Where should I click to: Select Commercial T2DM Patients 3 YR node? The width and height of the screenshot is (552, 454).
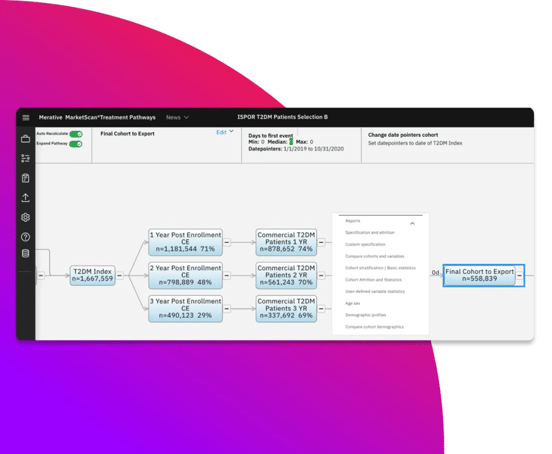pos(286,309)
